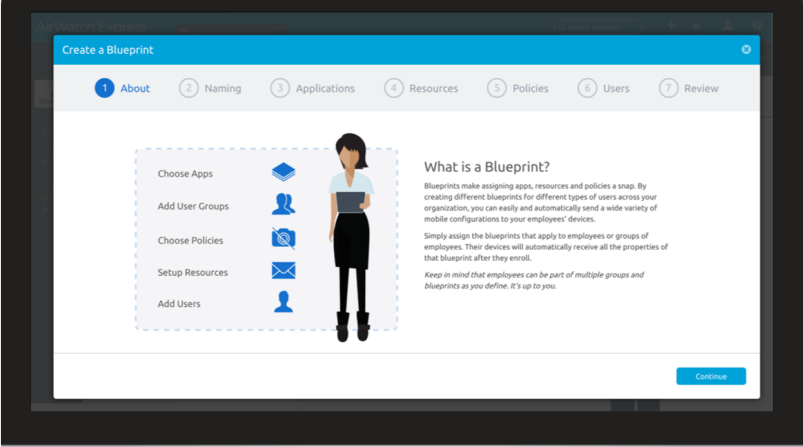
Task: Click the Create a Blueprint title bar text
Action: pyautogui.click(x=108, y=50)
